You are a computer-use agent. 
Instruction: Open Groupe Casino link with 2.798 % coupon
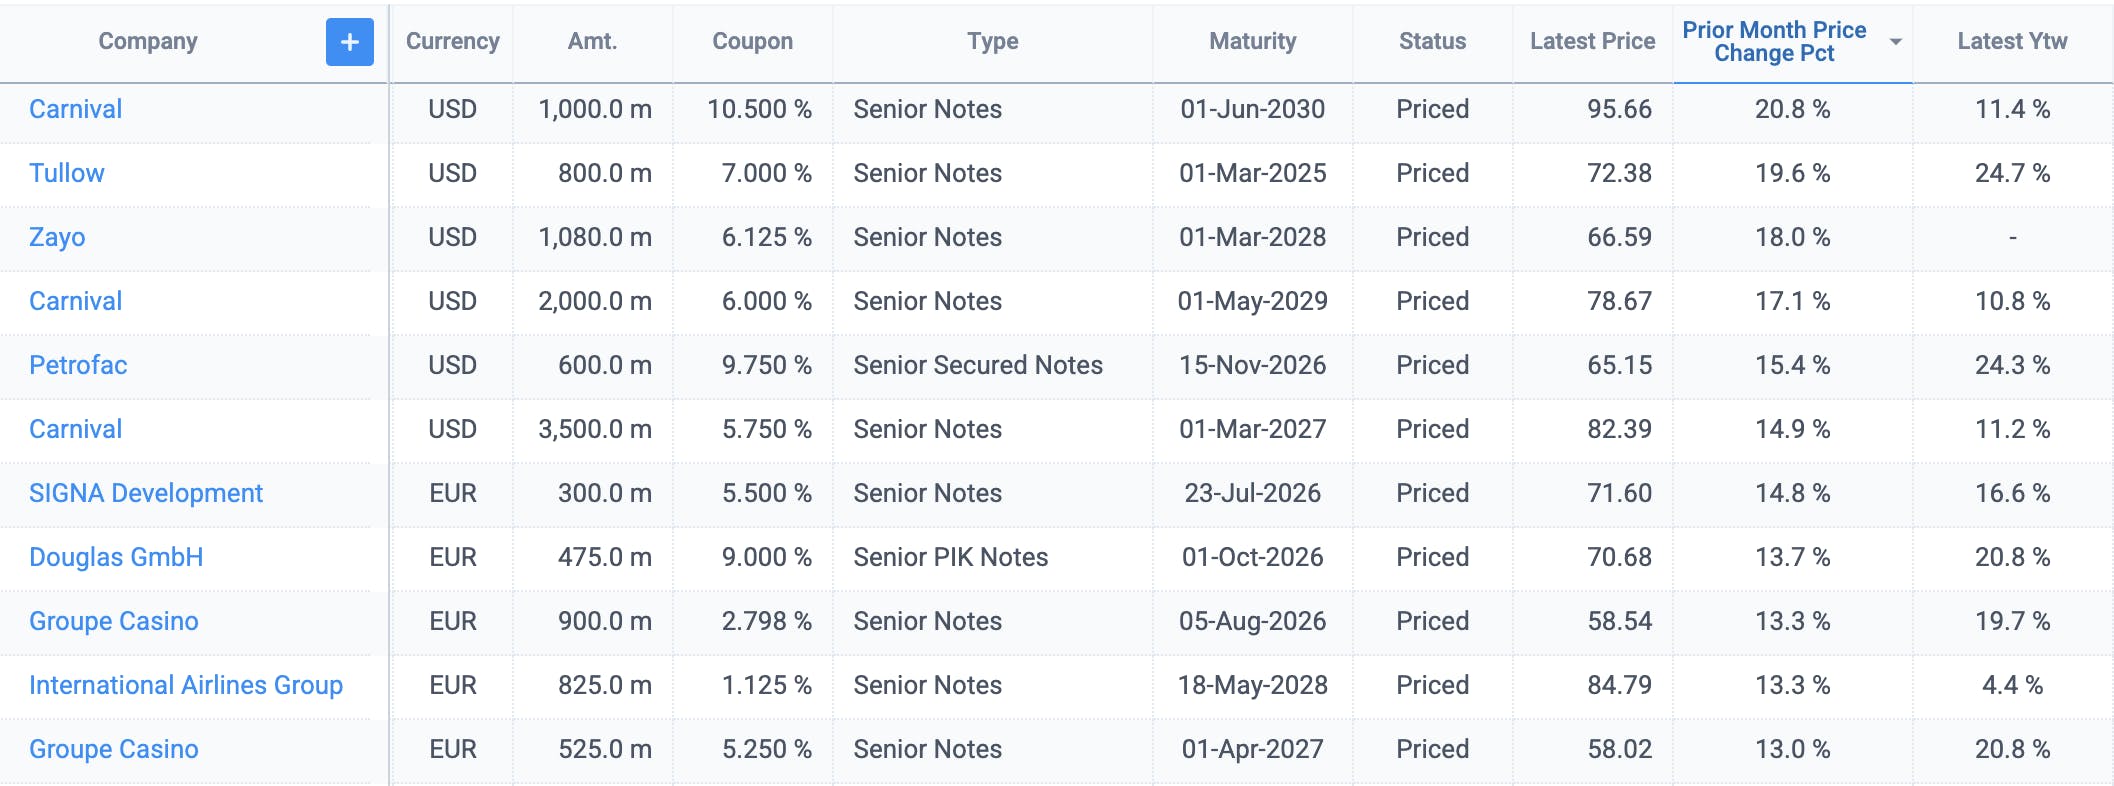(114, 621)
